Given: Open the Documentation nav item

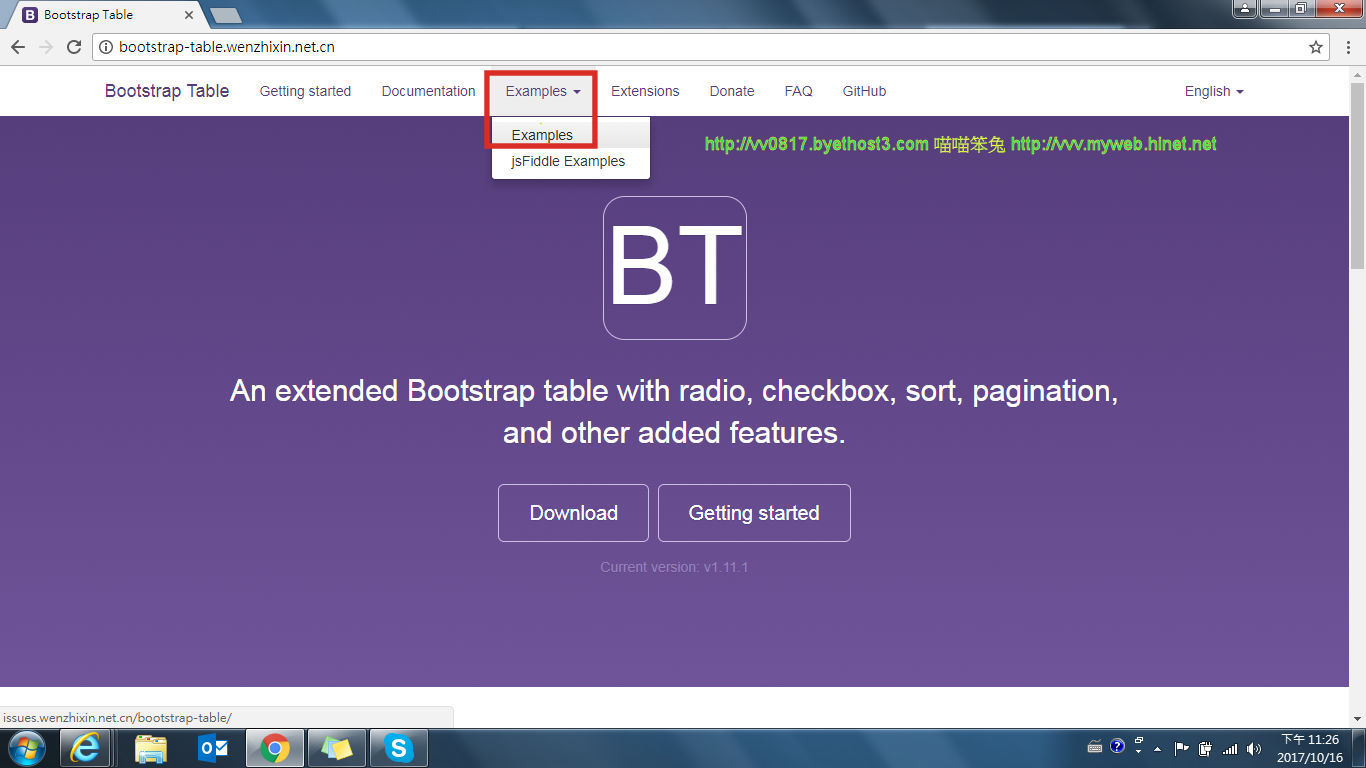Looking at the screenshot, I should tap(428, 91).
